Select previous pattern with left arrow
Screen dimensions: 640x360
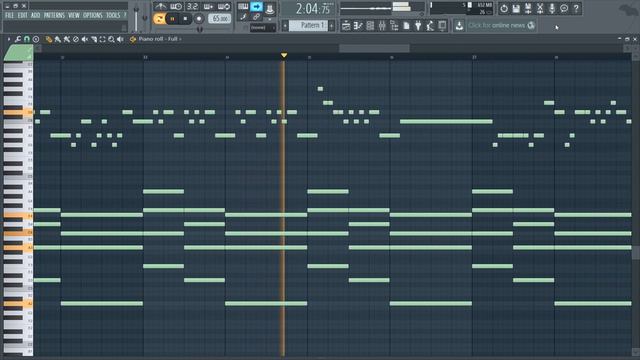point(285,26)
